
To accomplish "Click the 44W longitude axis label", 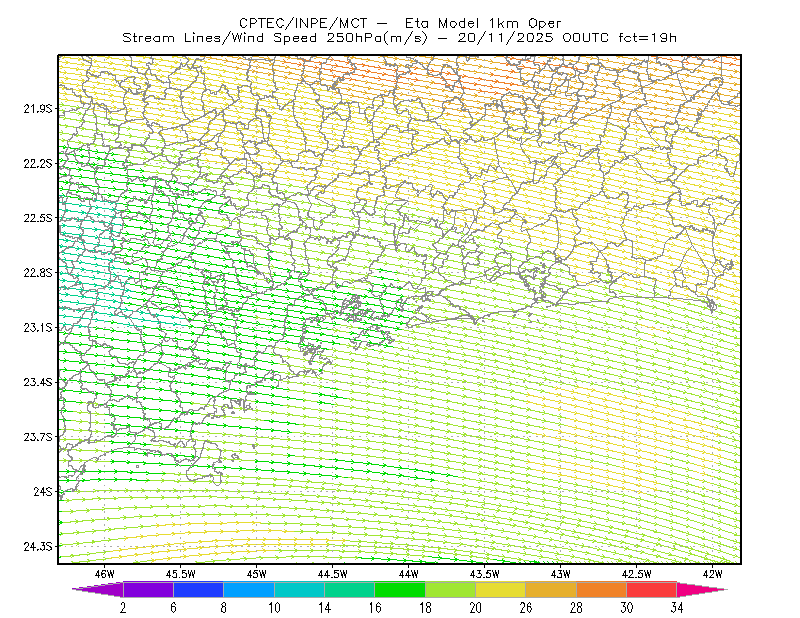I will (409, 574).
